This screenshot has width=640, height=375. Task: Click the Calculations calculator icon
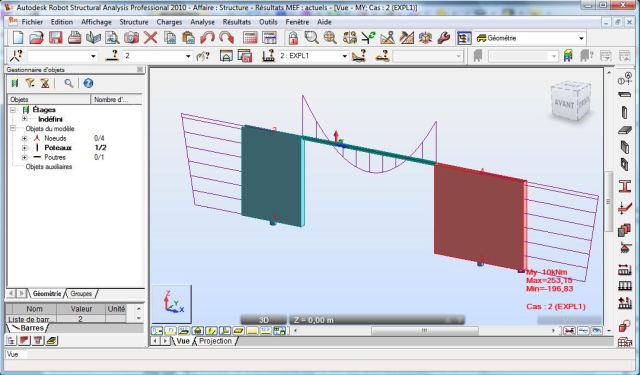[x=250, y=38]
